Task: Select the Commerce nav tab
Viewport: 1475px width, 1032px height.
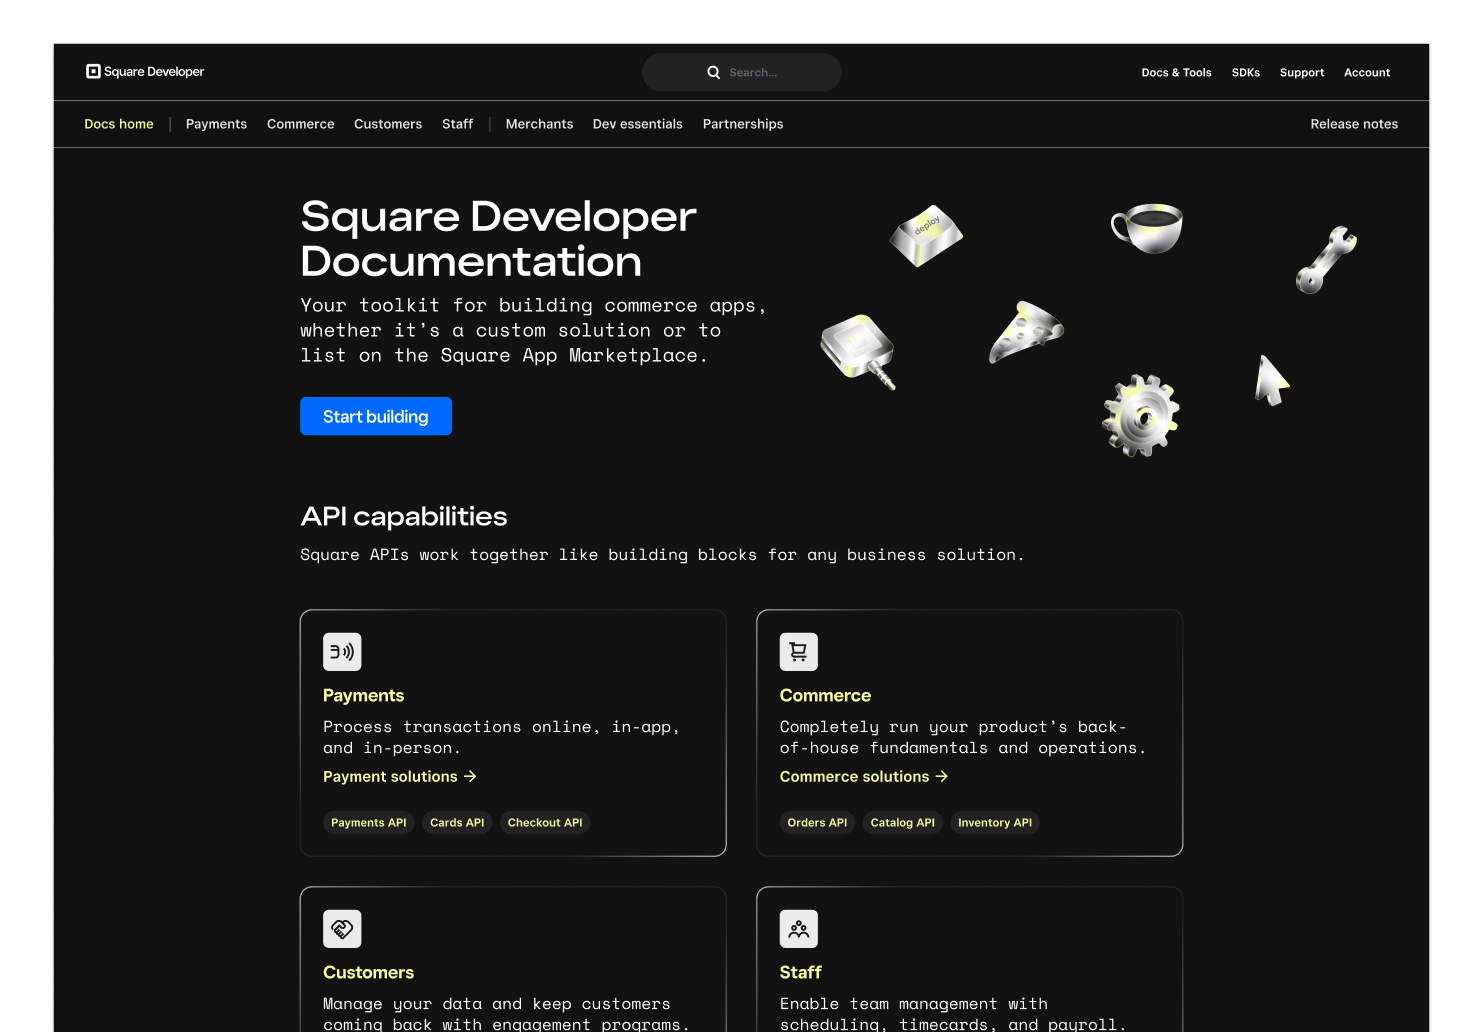Action: [x=301, y=124]
